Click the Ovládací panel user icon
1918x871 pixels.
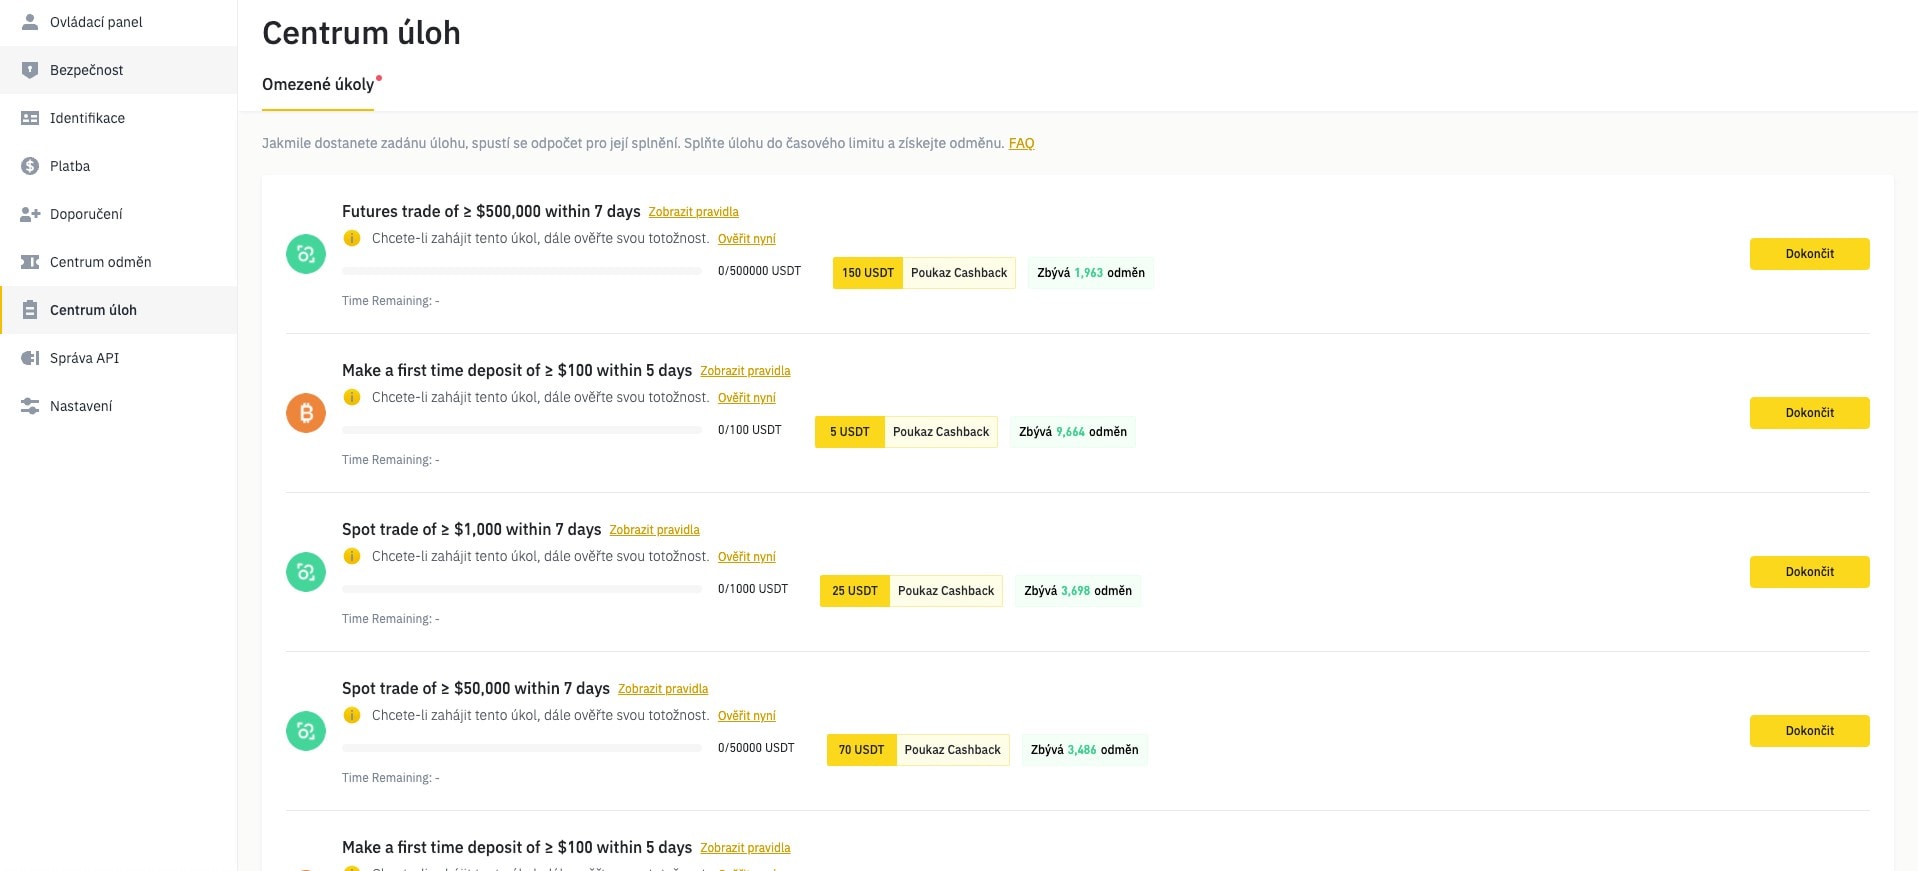pos(30,22)
